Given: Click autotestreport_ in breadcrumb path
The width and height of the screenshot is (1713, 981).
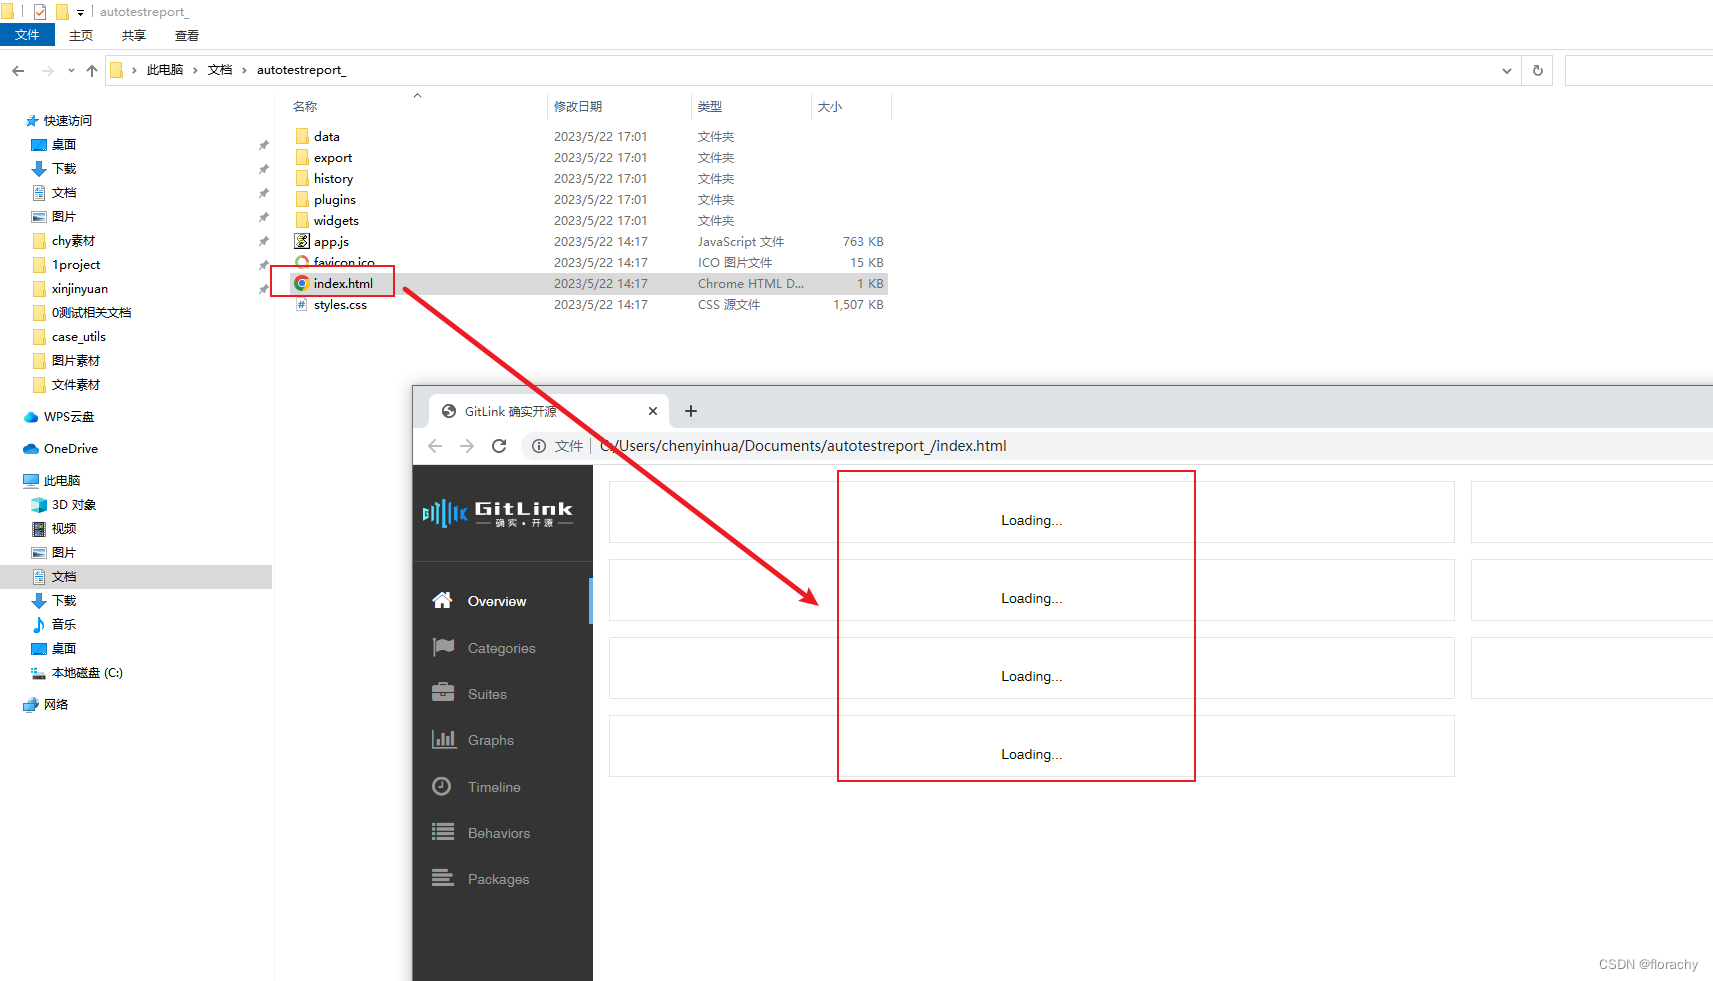Looking at the screenshot, I should click(x=301, y=70).
